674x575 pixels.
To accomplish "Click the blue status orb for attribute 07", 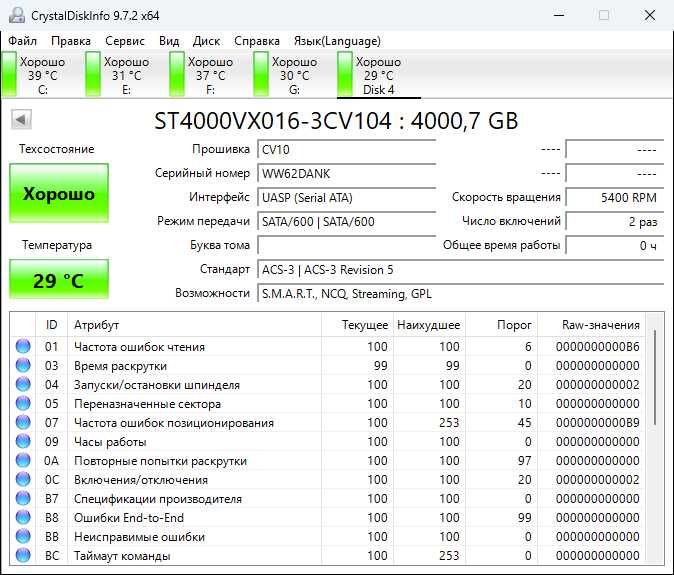I will tap(23, 422).
